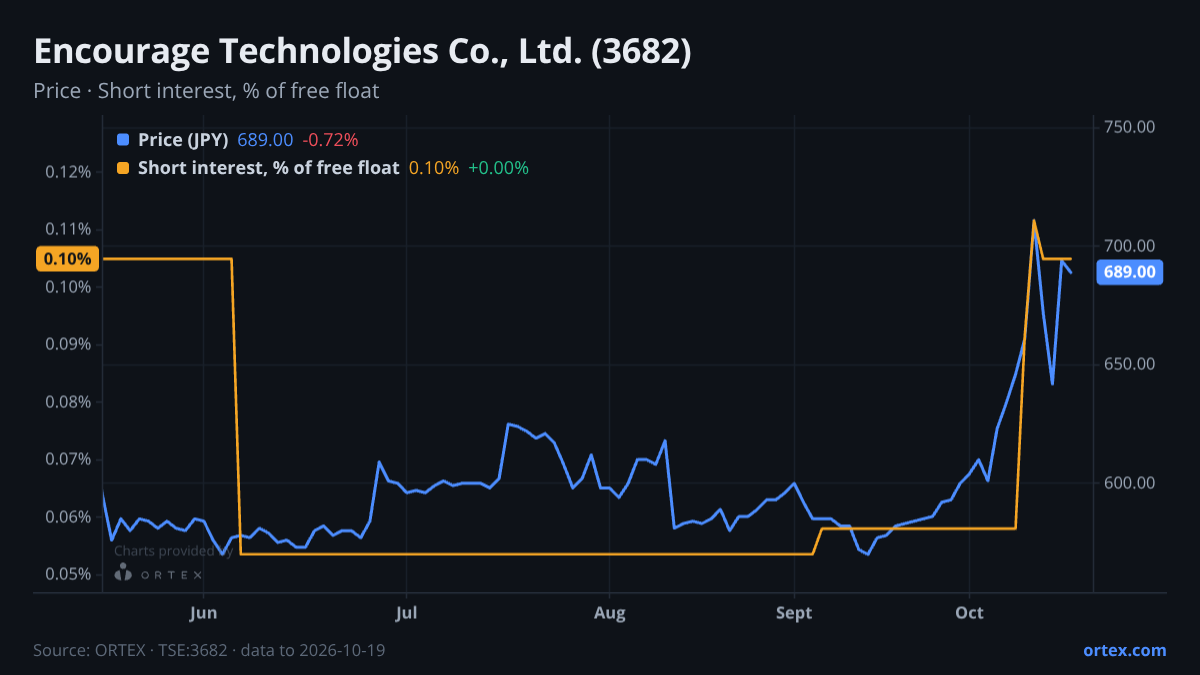This screenshot has width=1200, height=675.
Task: Click the legend's 0.10% short interest value
Action: 434,168
